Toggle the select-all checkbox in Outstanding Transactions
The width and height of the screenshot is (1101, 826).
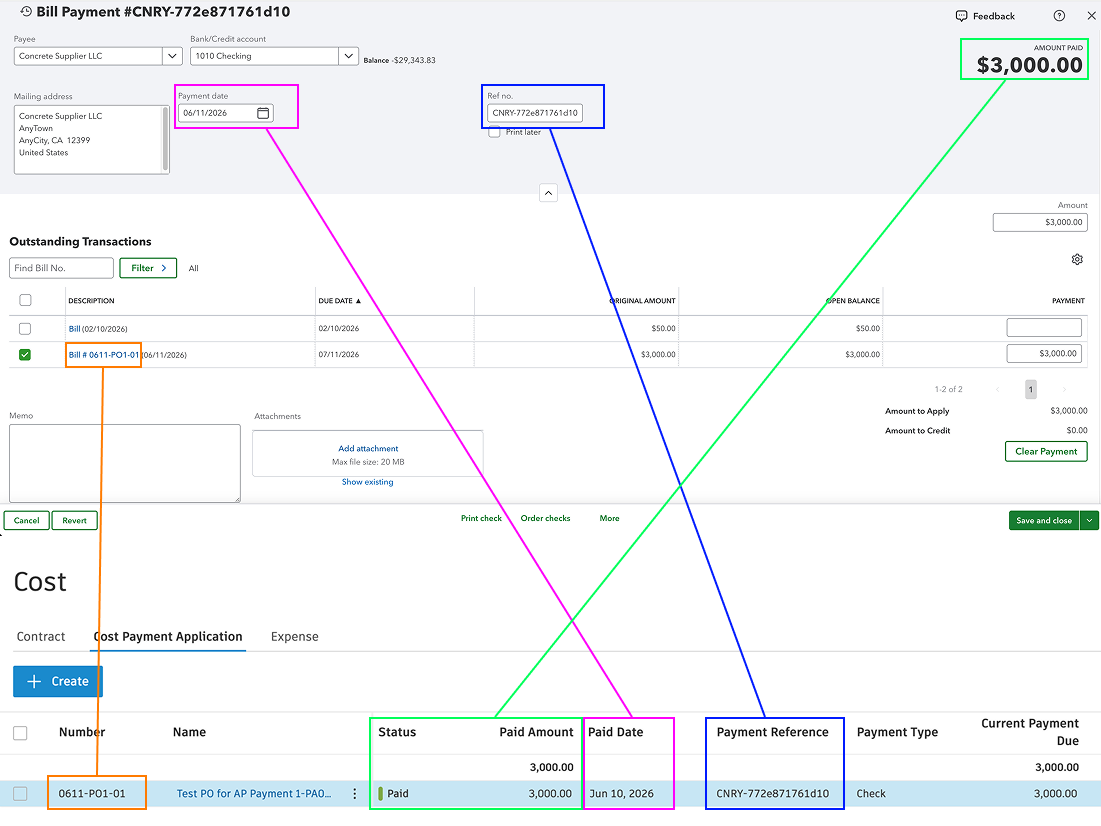coord(25,300)
